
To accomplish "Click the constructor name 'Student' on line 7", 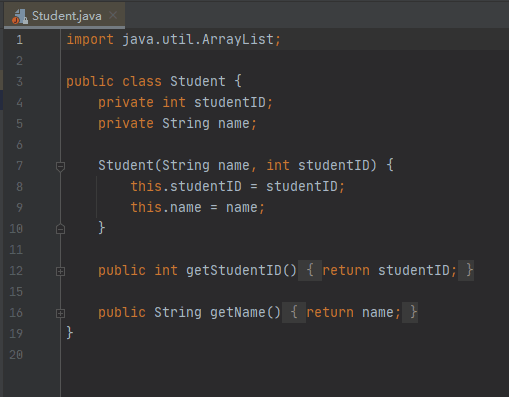I will tap(126, 166).
